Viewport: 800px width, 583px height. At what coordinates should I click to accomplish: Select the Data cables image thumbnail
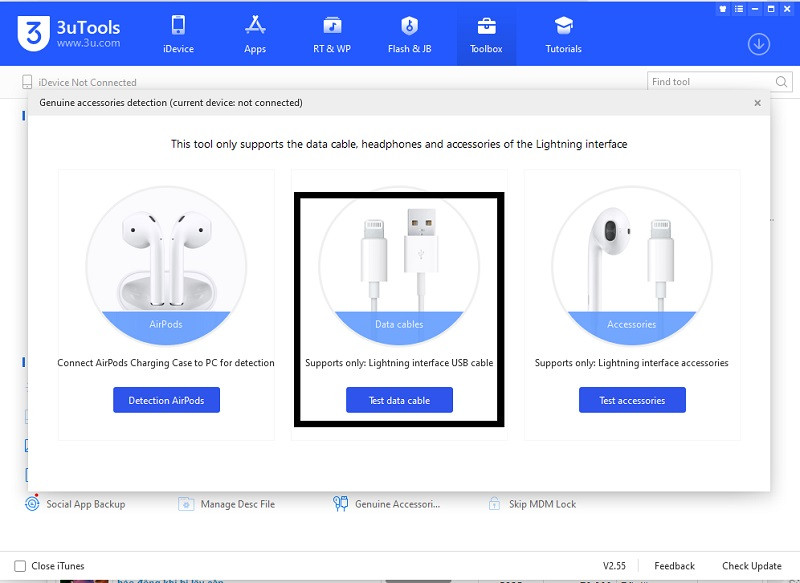[x=399, y=262]
